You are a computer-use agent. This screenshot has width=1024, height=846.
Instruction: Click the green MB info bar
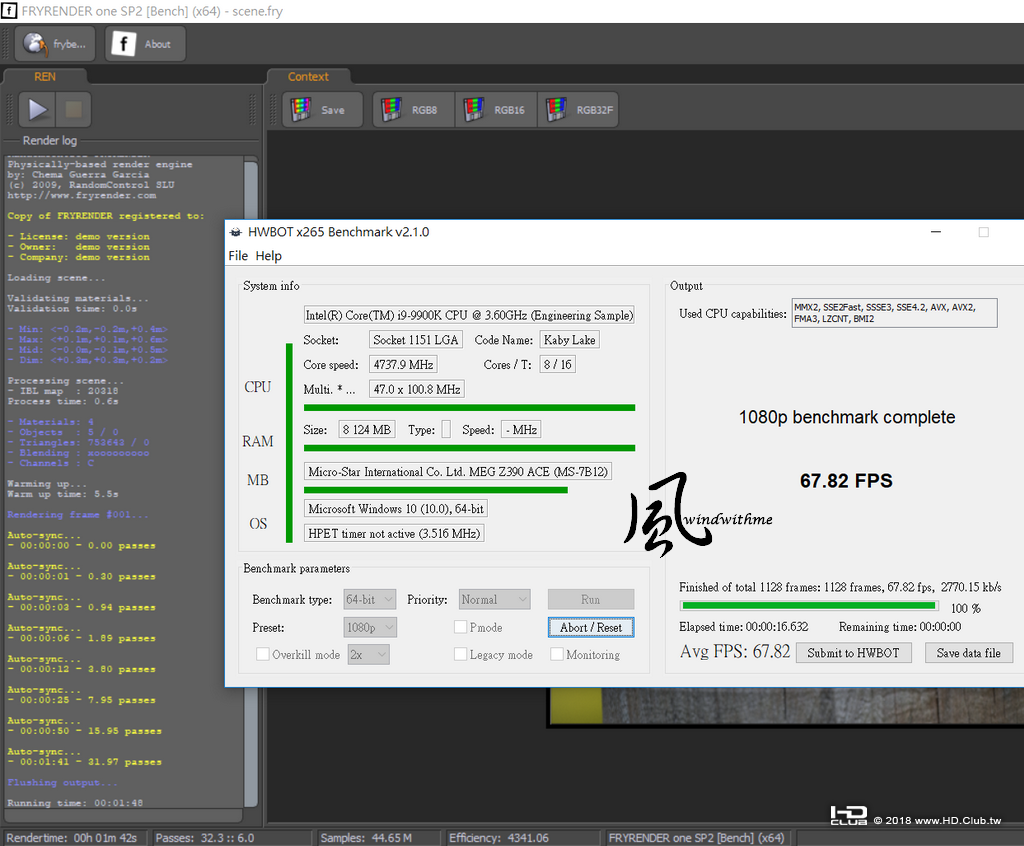tap(436, 490)
